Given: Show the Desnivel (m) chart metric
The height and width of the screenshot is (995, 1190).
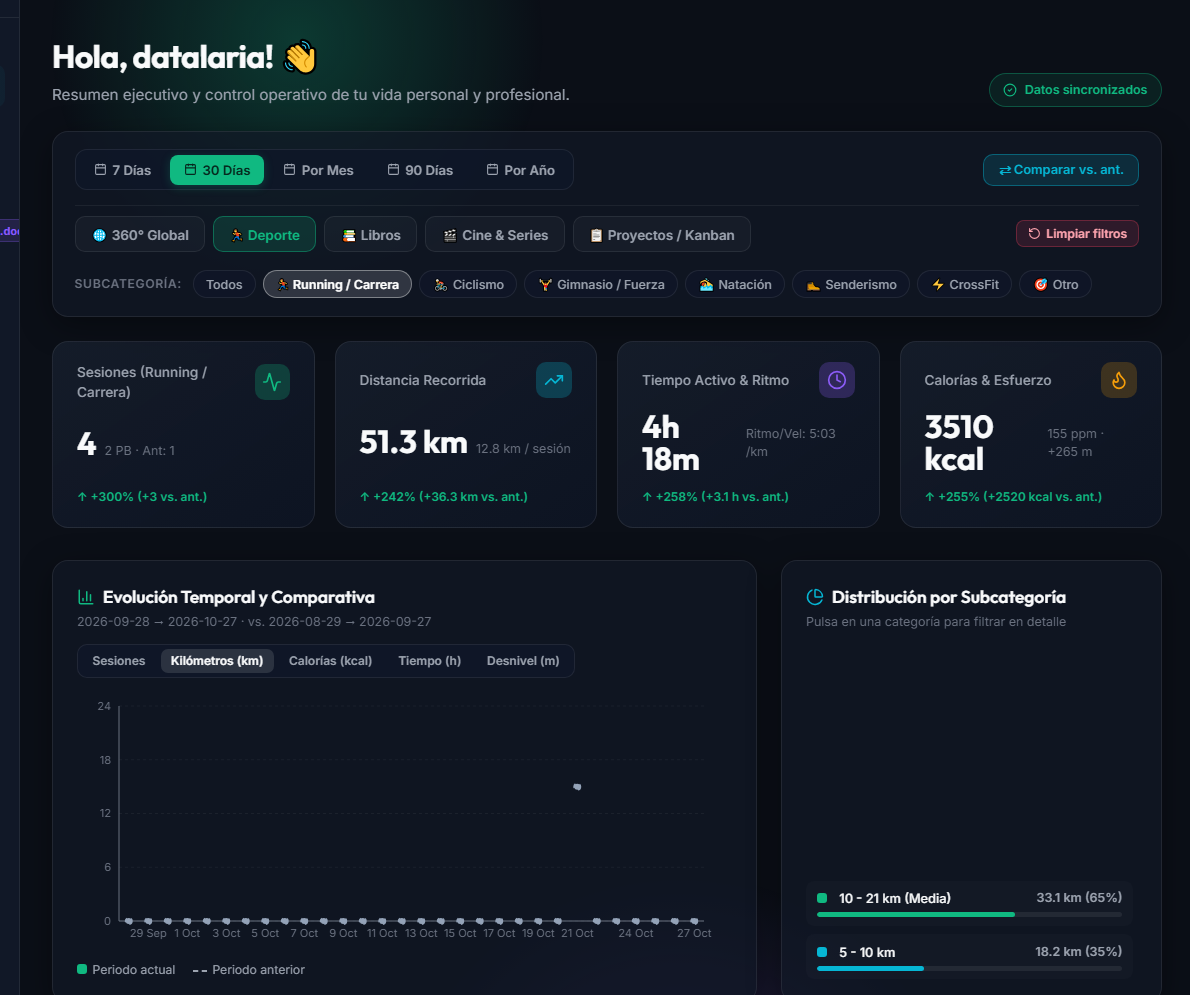Looking at the screenshot, I should (x=523, y=661).
